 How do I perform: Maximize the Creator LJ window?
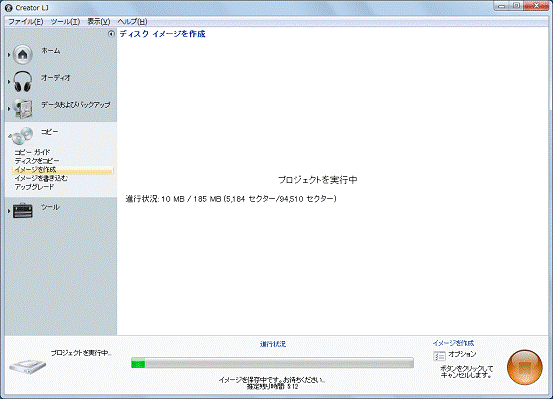516,6
